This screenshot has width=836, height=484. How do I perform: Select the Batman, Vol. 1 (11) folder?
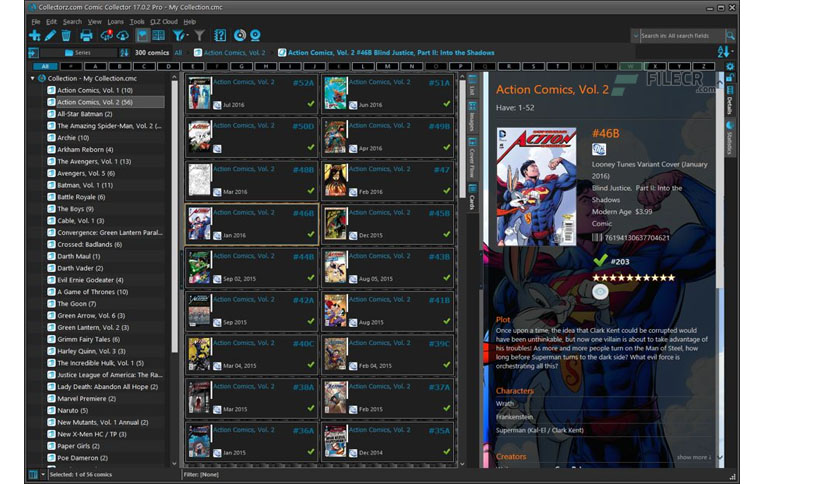[85, 185]
